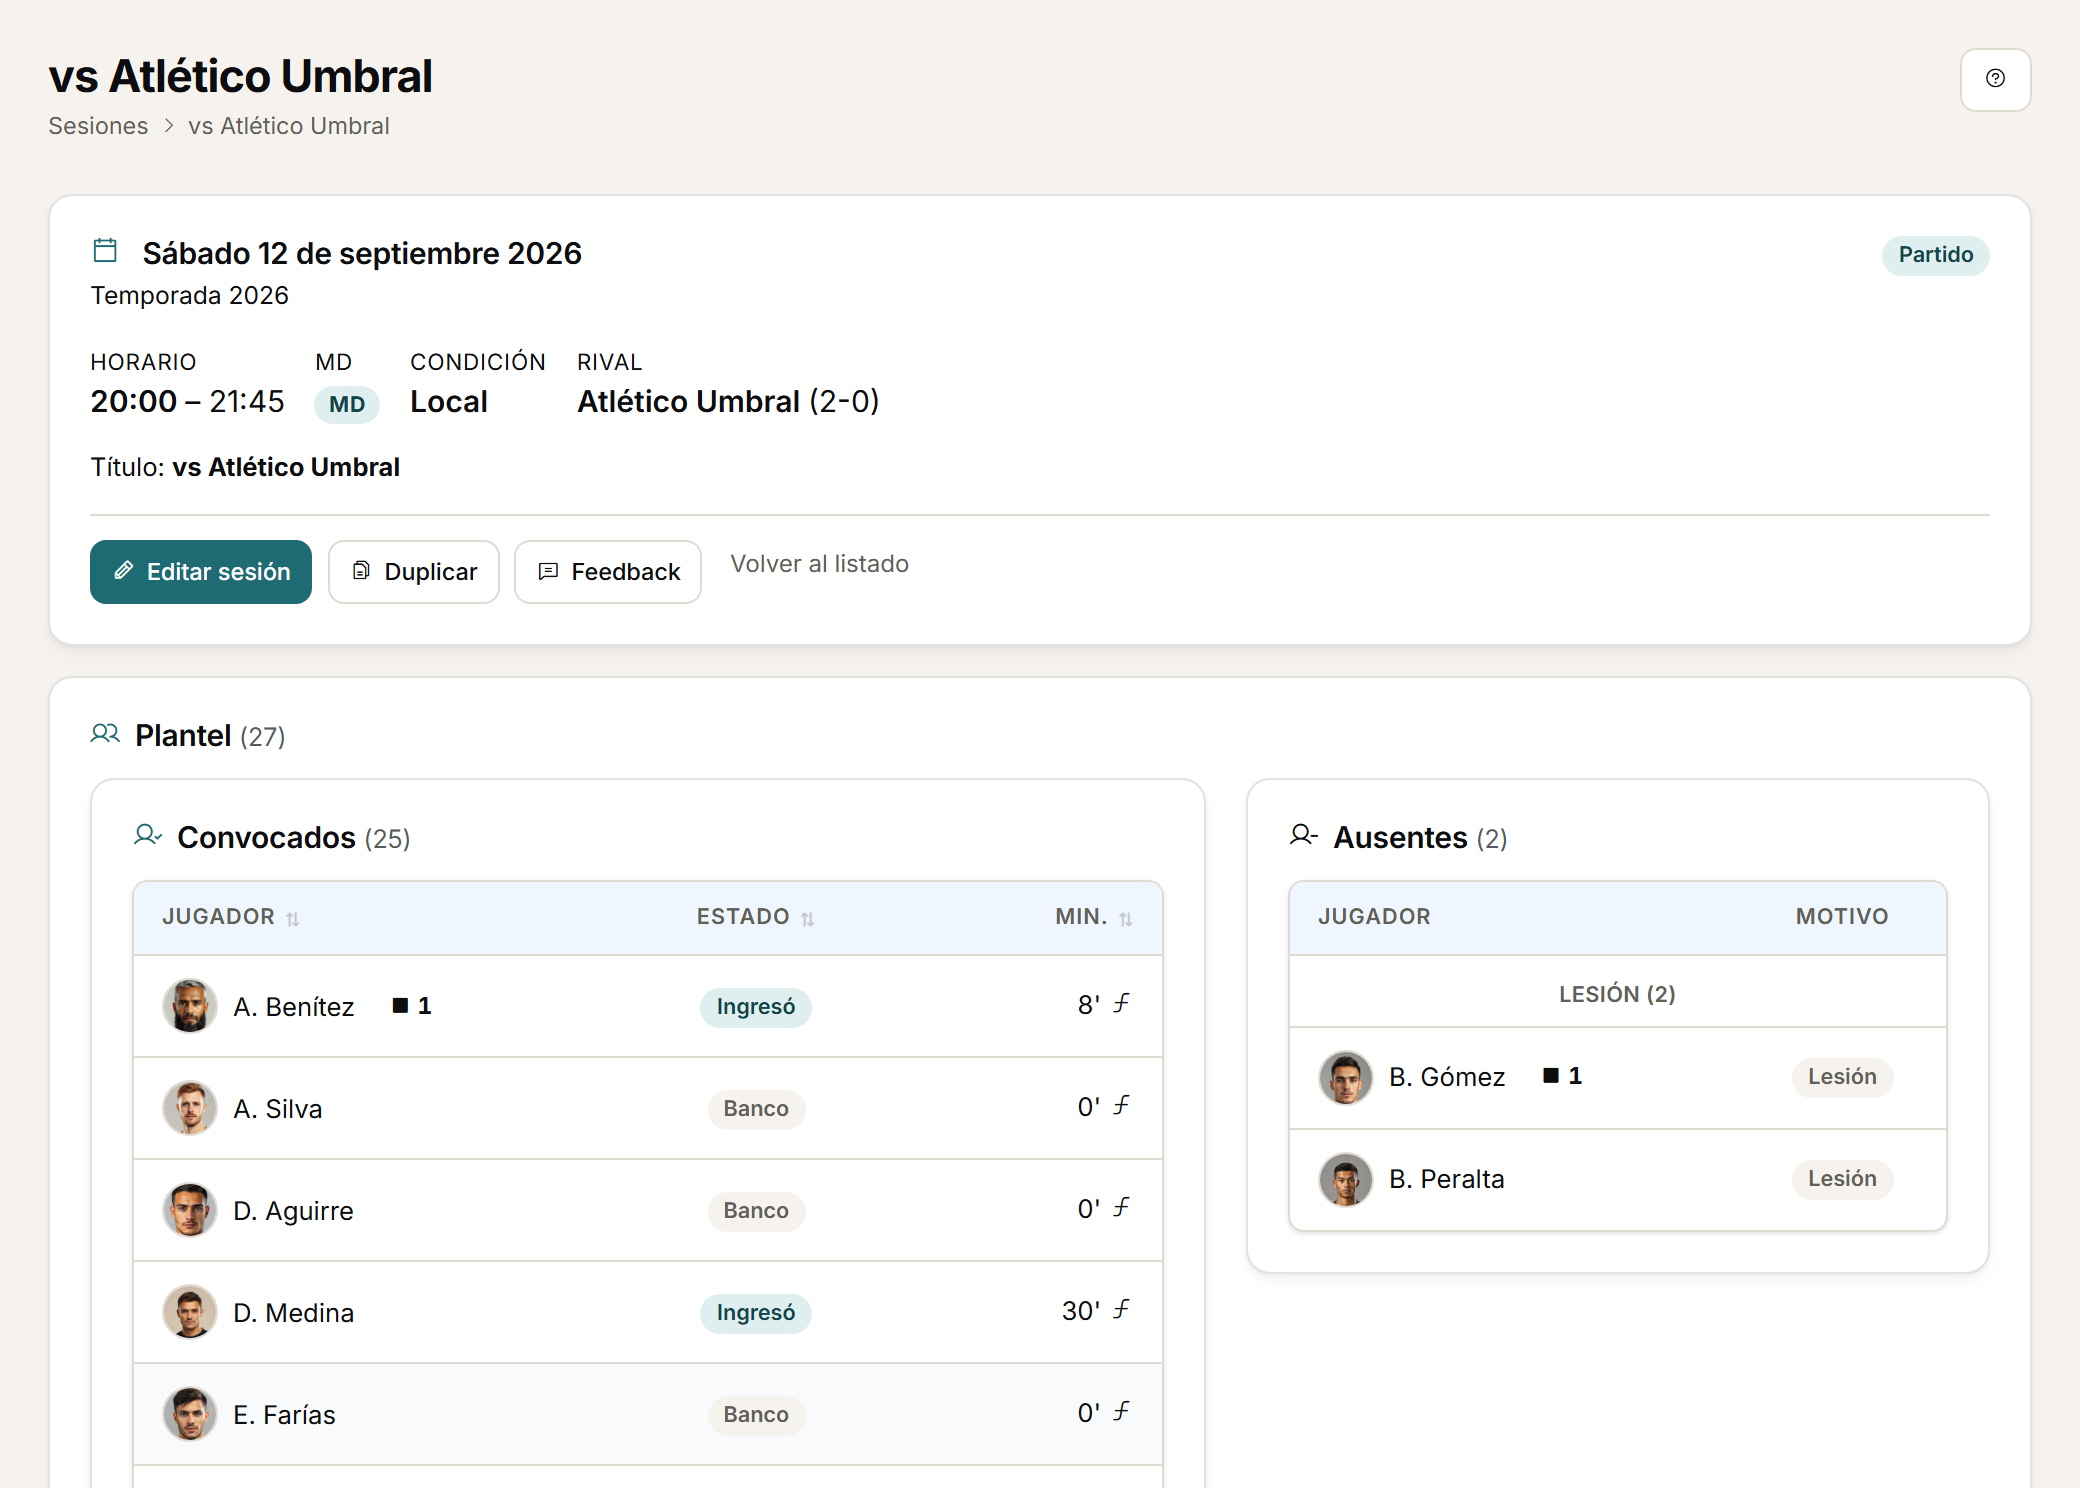Click the MD badge under MD label
Viewport: 2080px width, 1488px height.
[347, 404]
